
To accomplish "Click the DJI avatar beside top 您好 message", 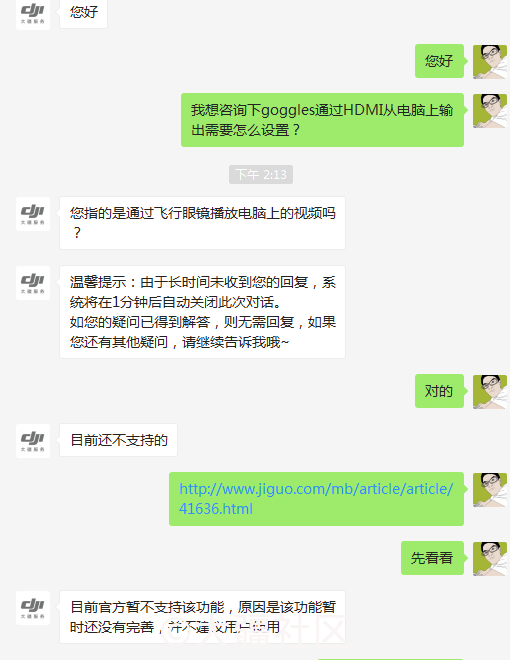I will pos(33,13).
